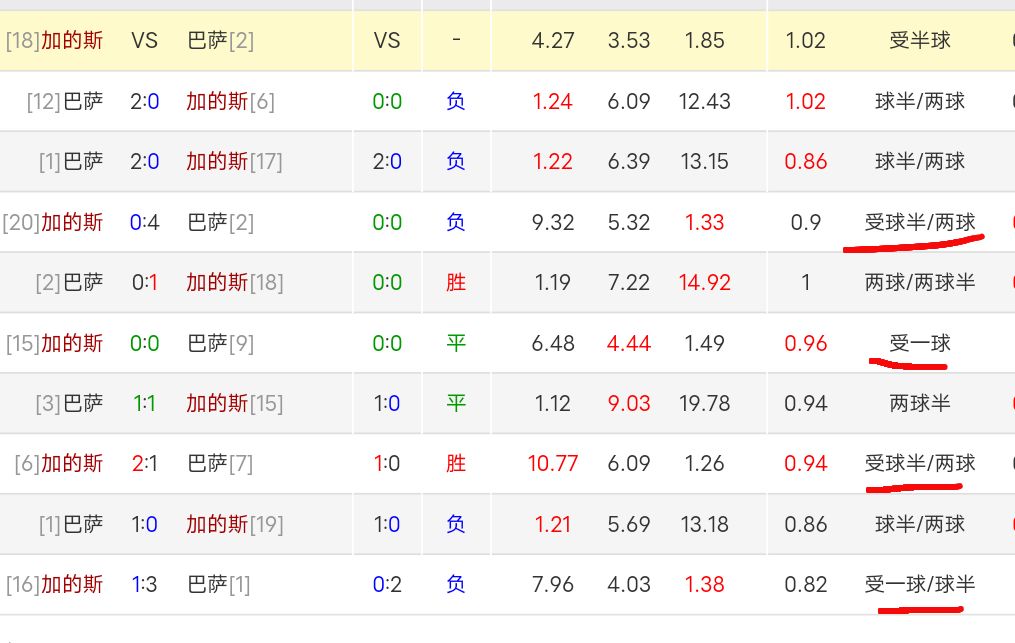Open the 1:3 match score
Viewport: 1015px width, 643px height.
[x=145, y=584]
